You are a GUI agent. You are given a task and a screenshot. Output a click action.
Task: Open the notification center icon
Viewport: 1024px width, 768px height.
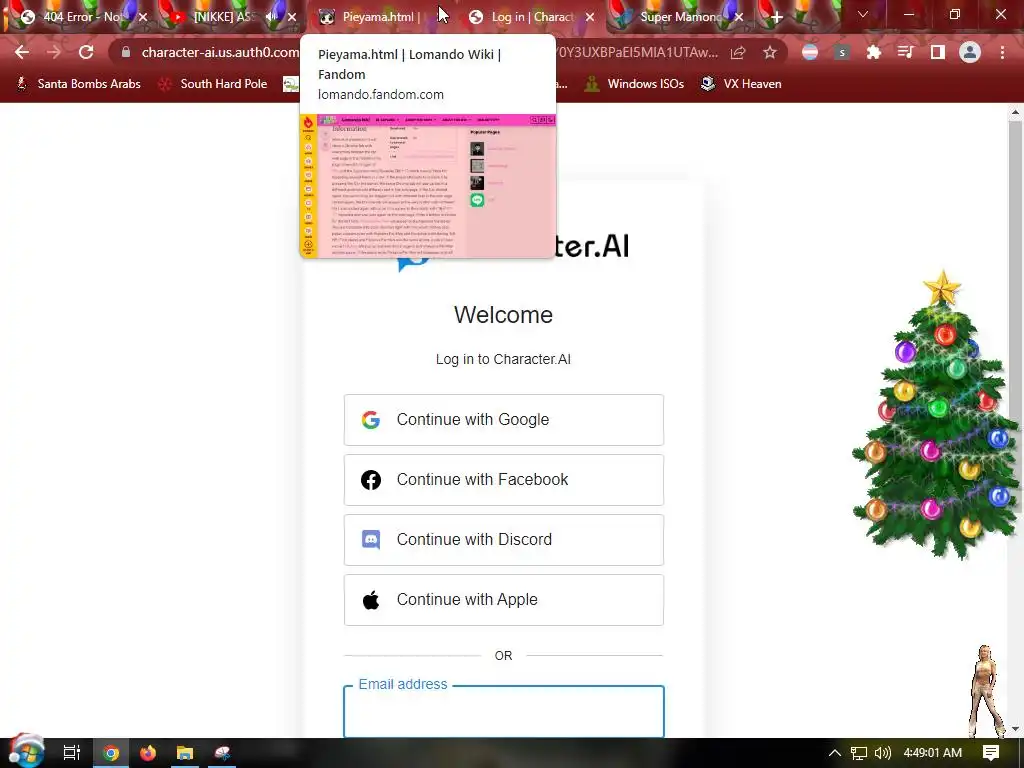pos(991,753)
